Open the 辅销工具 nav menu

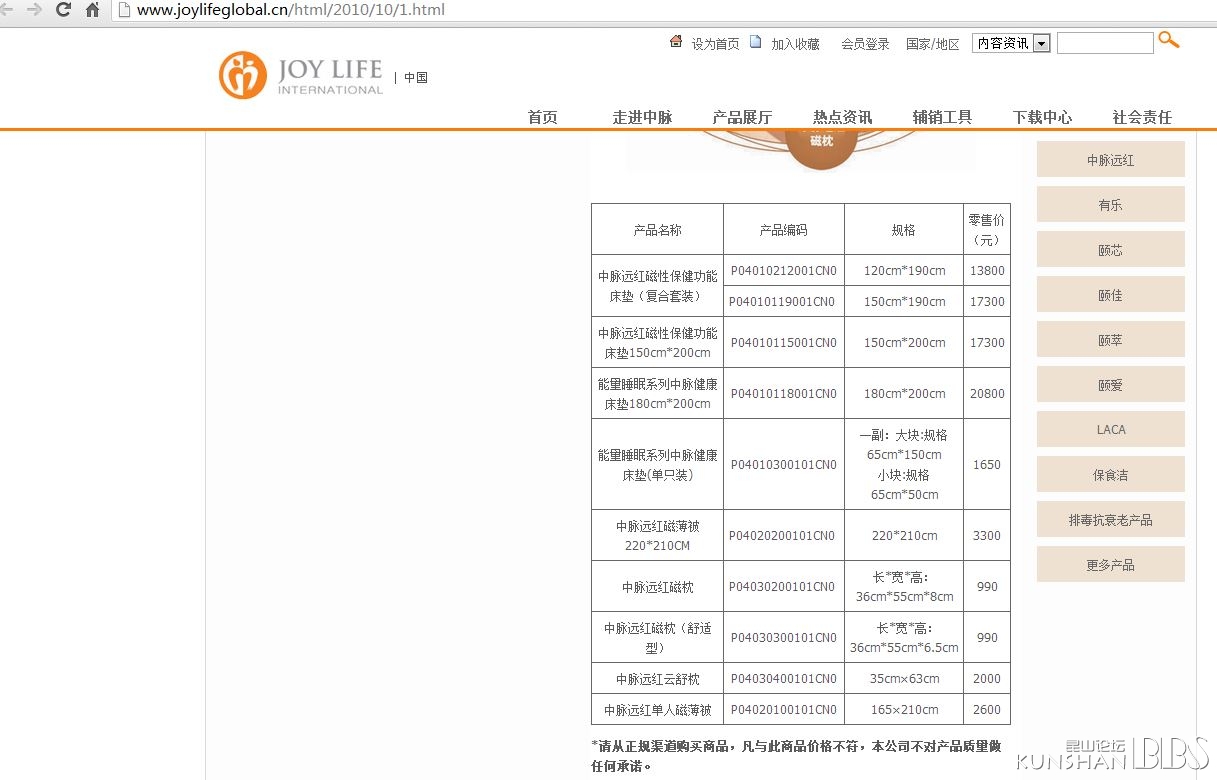click(943, 117)
